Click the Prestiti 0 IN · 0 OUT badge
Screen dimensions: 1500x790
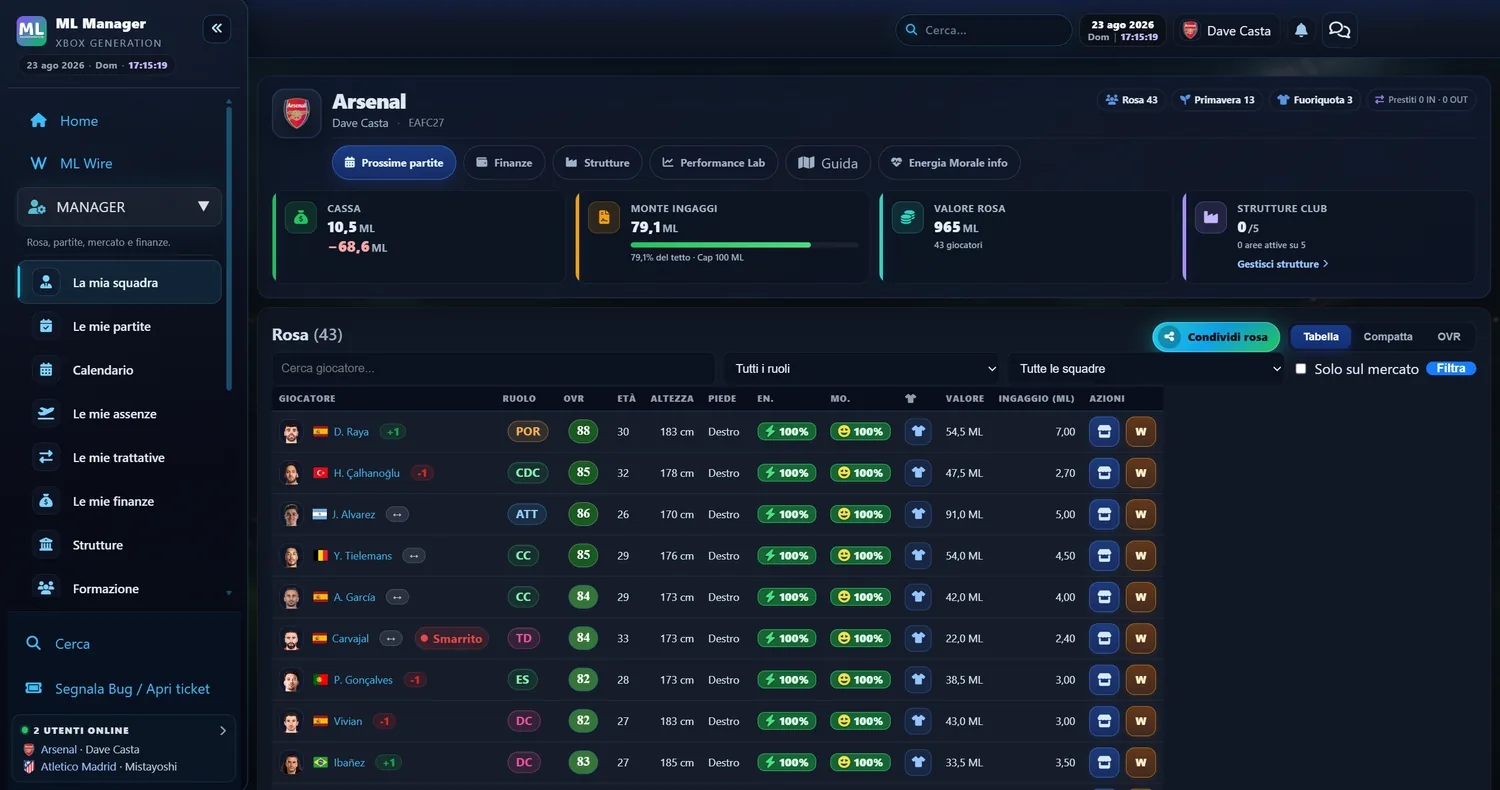click(x=1421, y=100)
